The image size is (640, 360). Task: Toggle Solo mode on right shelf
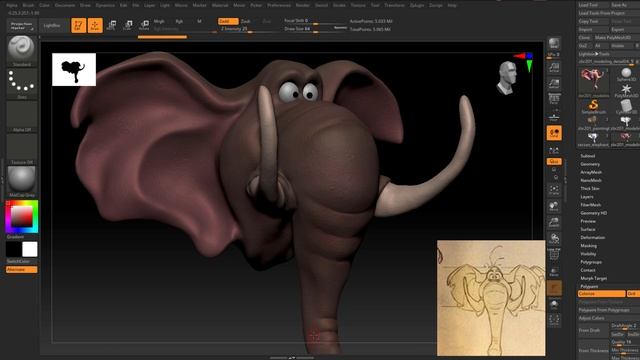coord(554,304)
